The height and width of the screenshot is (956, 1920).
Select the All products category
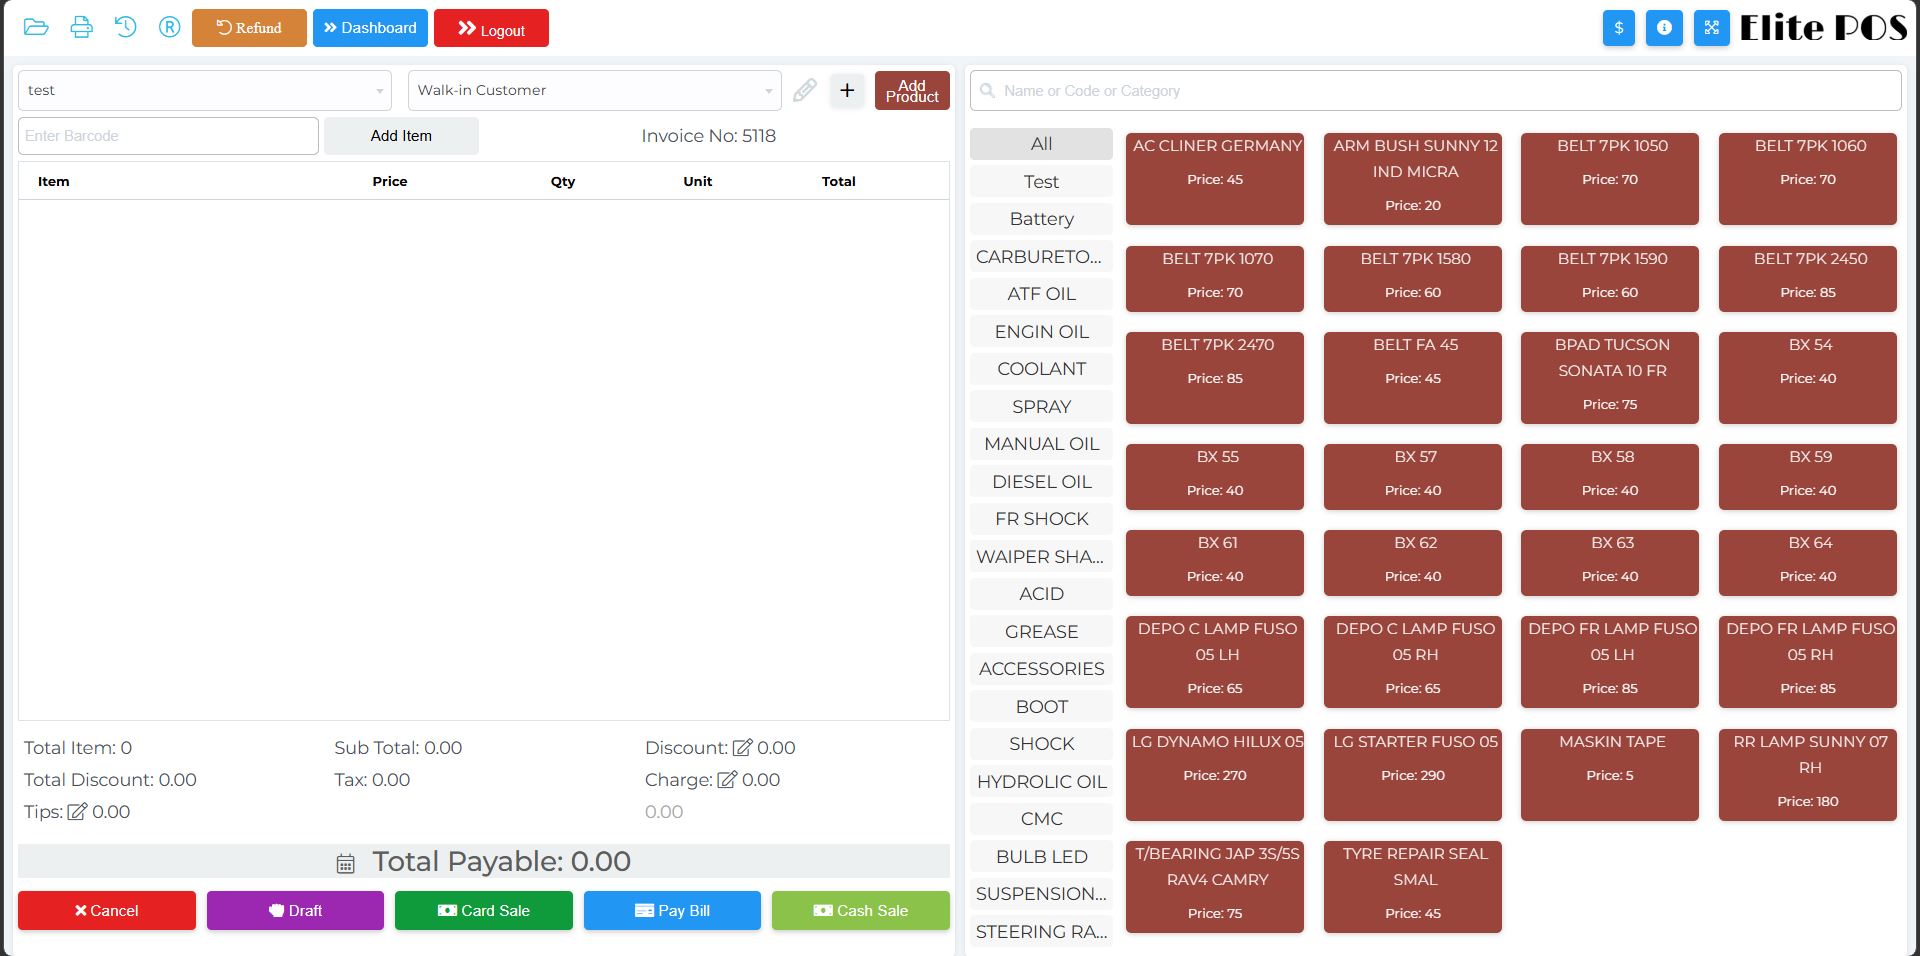[1040, 143]
